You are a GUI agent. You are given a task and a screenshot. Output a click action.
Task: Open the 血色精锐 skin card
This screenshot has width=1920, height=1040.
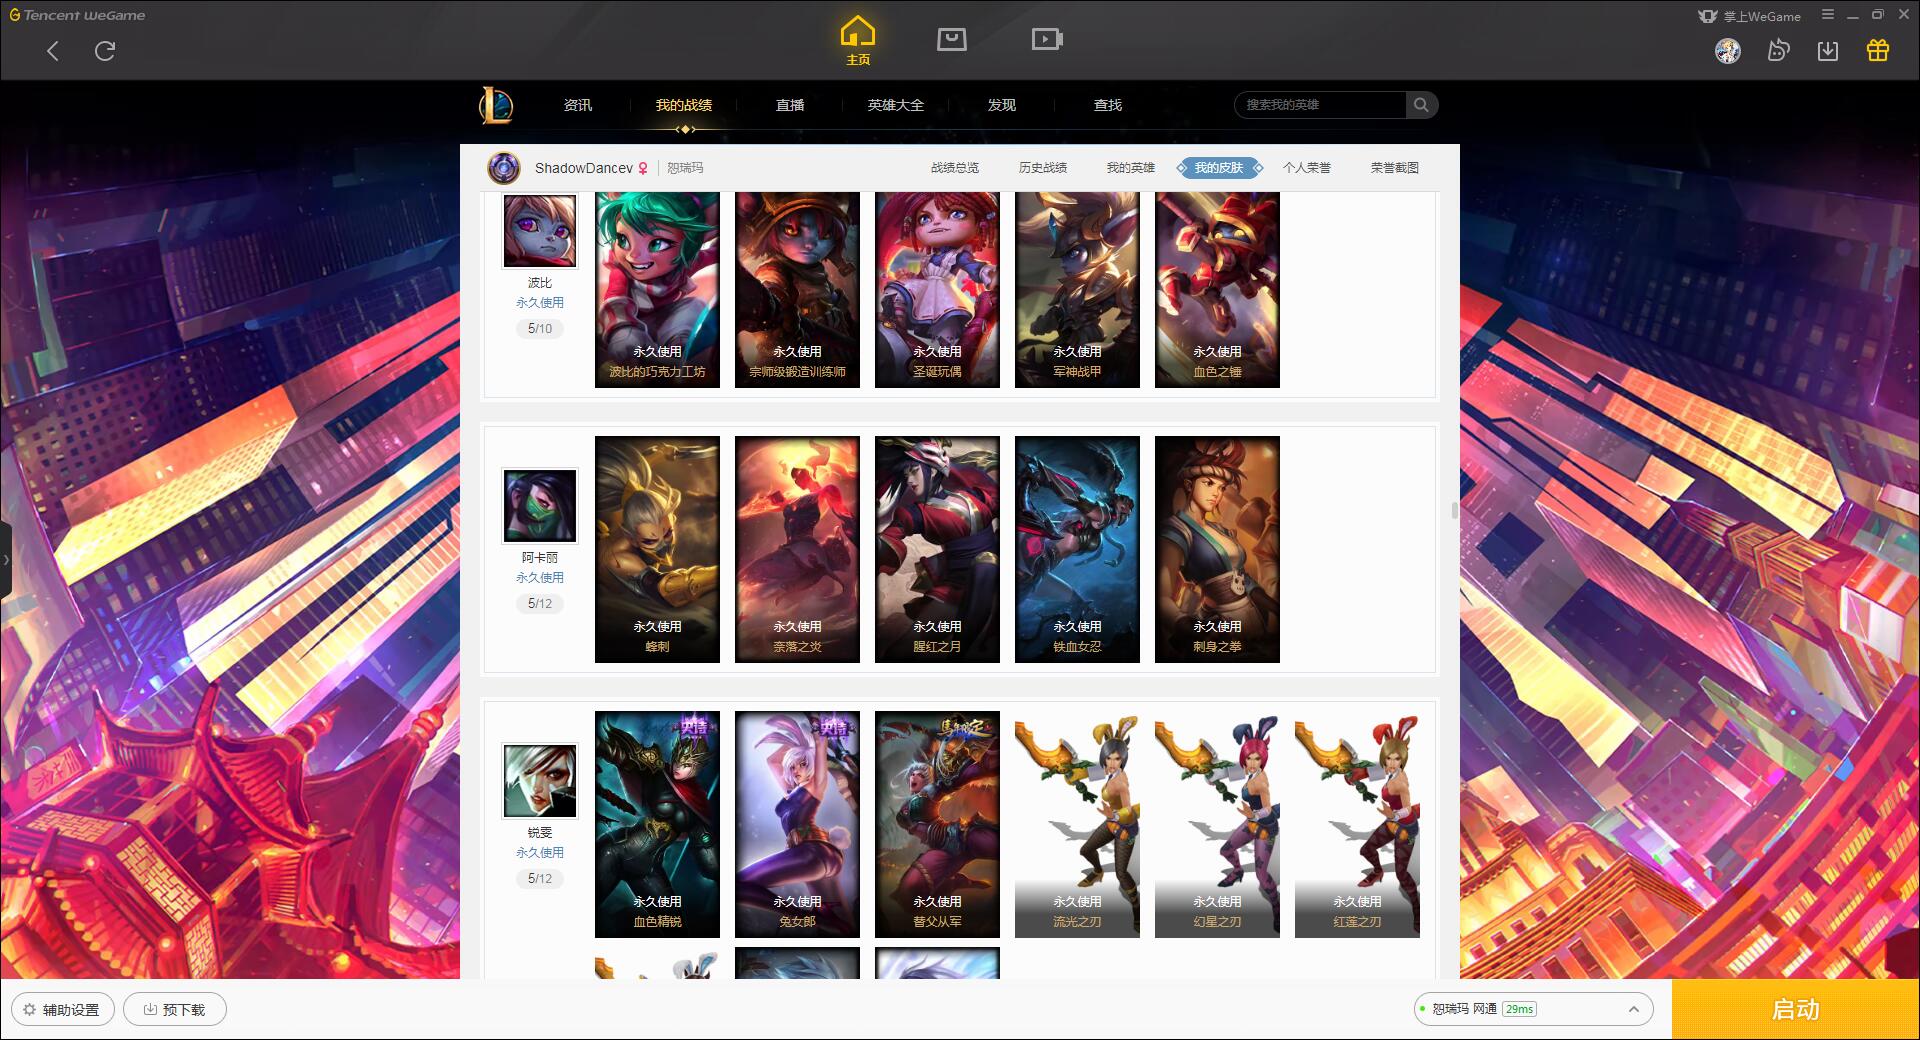pyautogui.click(x=657, y=824)
